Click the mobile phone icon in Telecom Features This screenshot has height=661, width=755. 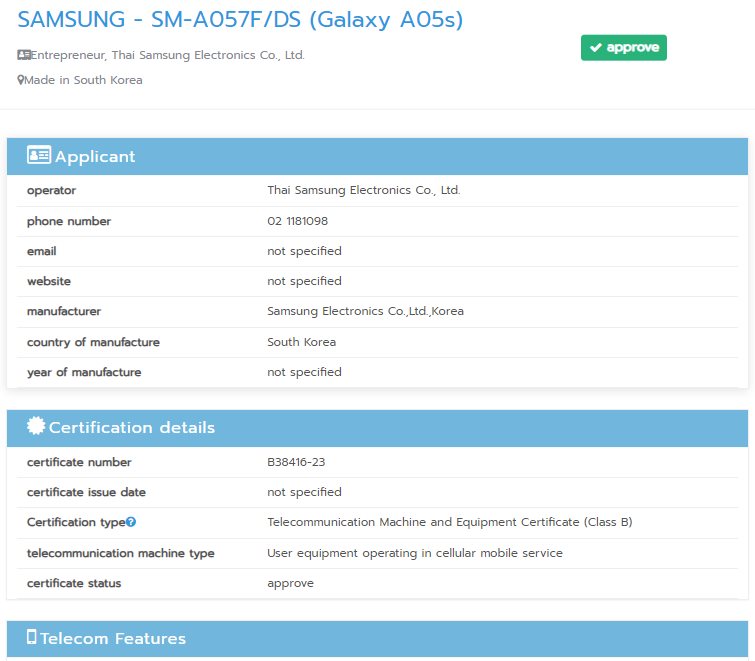[32, 638]
